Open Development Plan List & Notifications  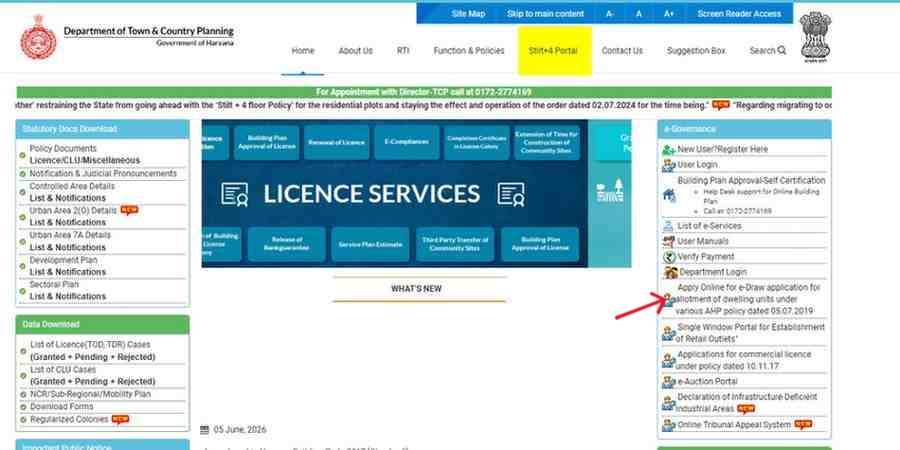(x=68, y=266)
